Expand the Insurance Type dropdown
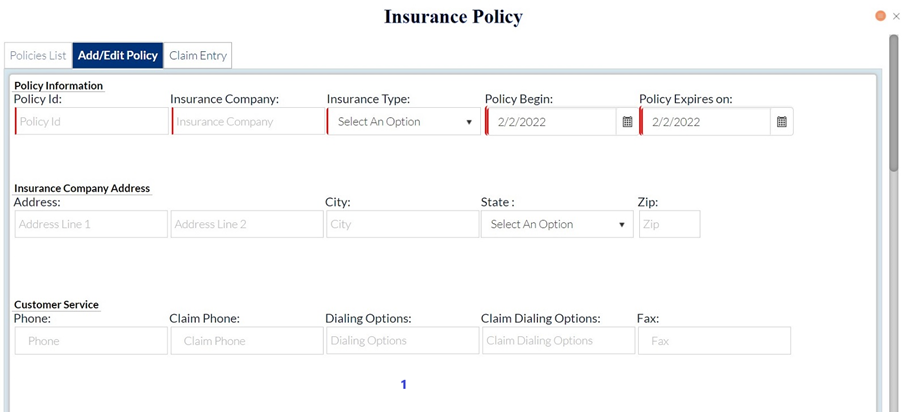 pos(404,122)
